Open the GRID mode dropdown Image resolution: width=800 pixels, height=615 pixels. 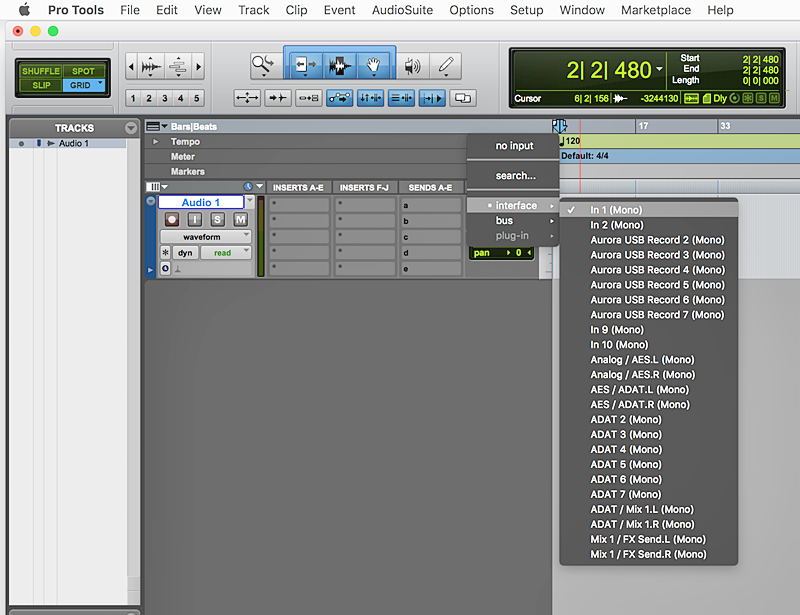tap(101, 83)
